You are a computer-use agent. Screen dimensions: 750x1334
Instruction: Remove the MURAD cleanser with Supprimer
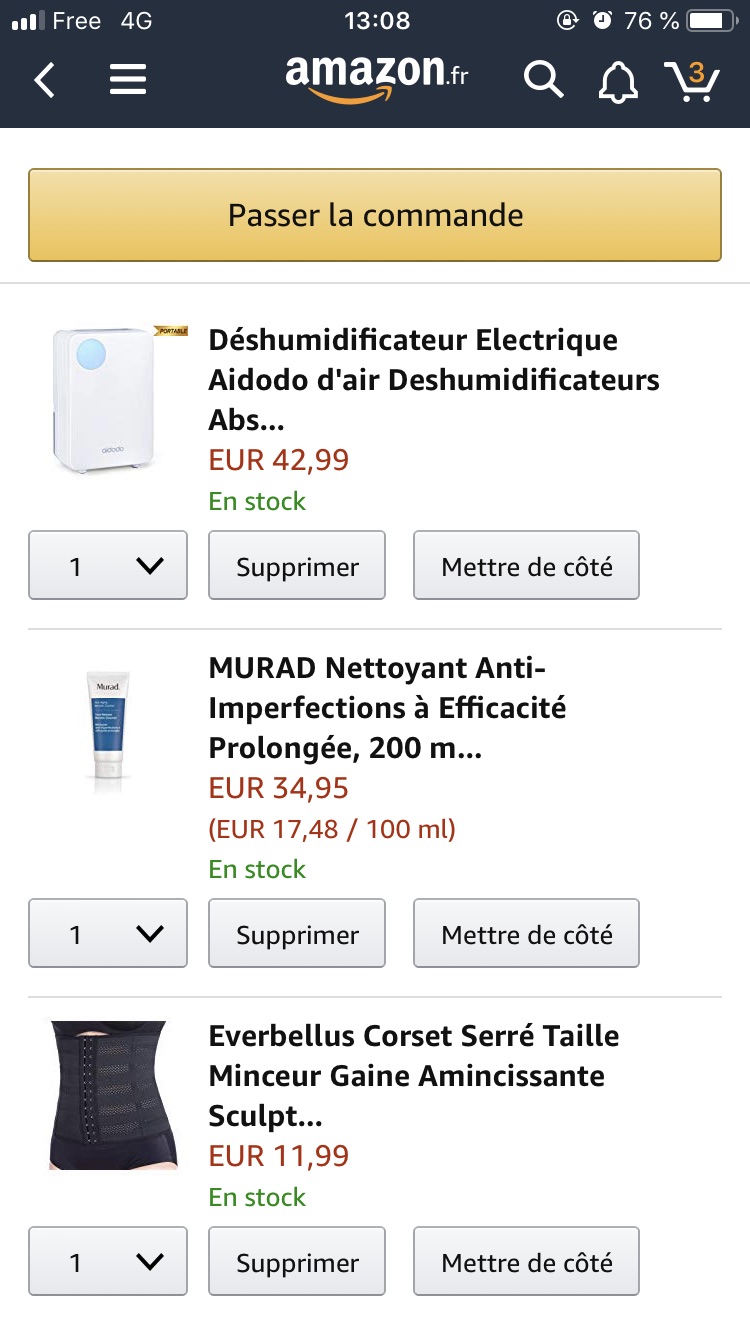pyautogui.click(x=297, y=933)
